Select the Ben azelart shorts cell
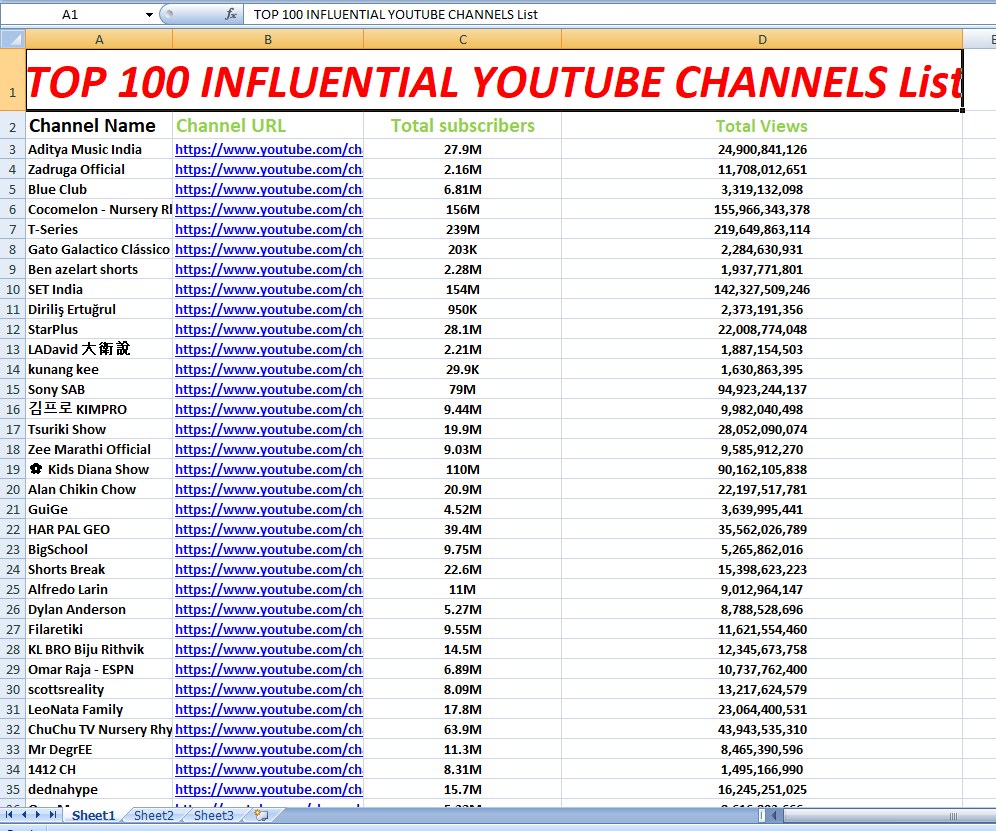Image resolution: width=996 pixels, height=831 pixels. pos(99,270)
